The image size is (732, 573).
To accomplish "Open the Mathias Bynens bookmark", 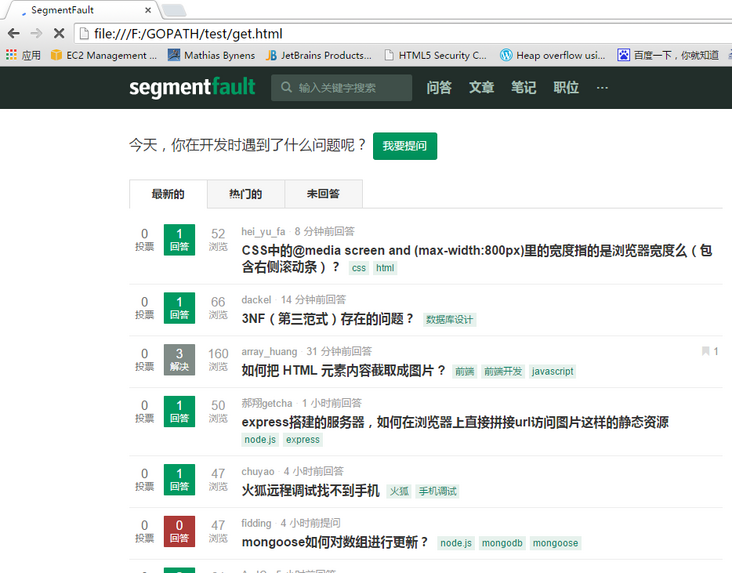I will [211, 55].
